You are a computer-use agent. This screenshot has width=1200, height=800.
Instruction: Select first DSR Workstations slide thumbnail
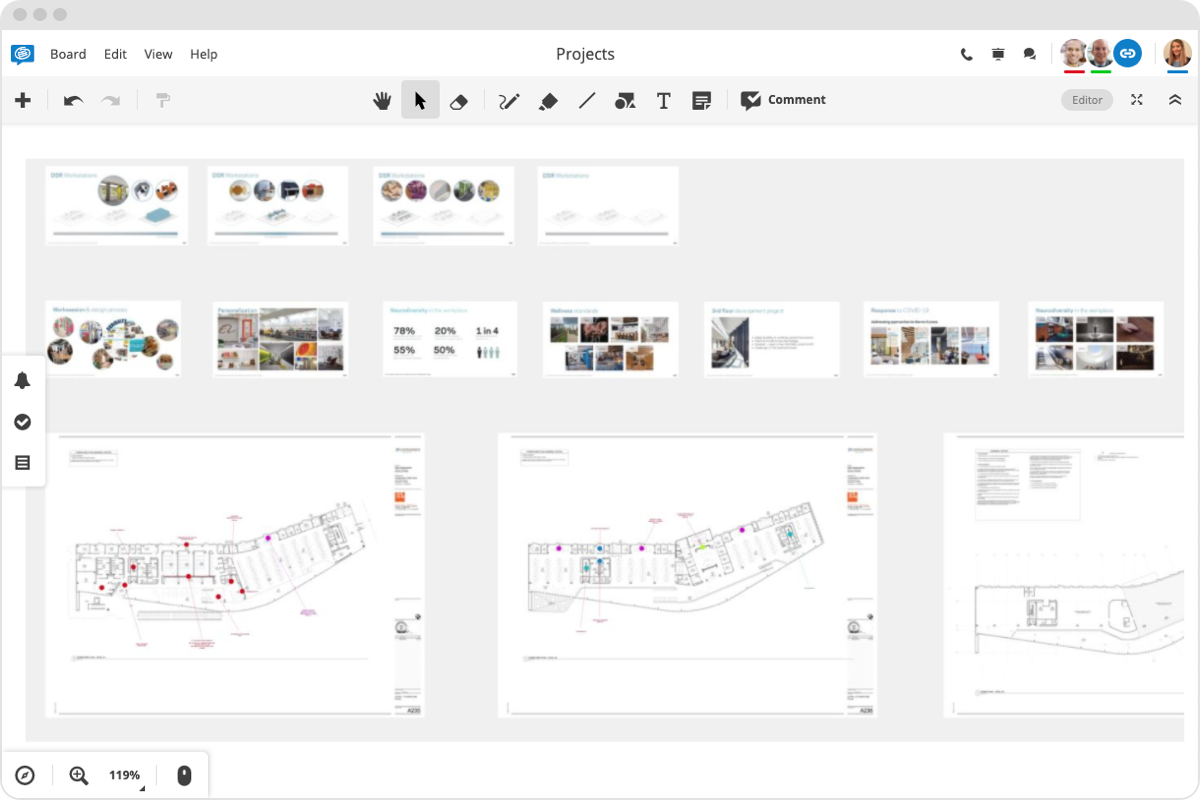[116, 205]
